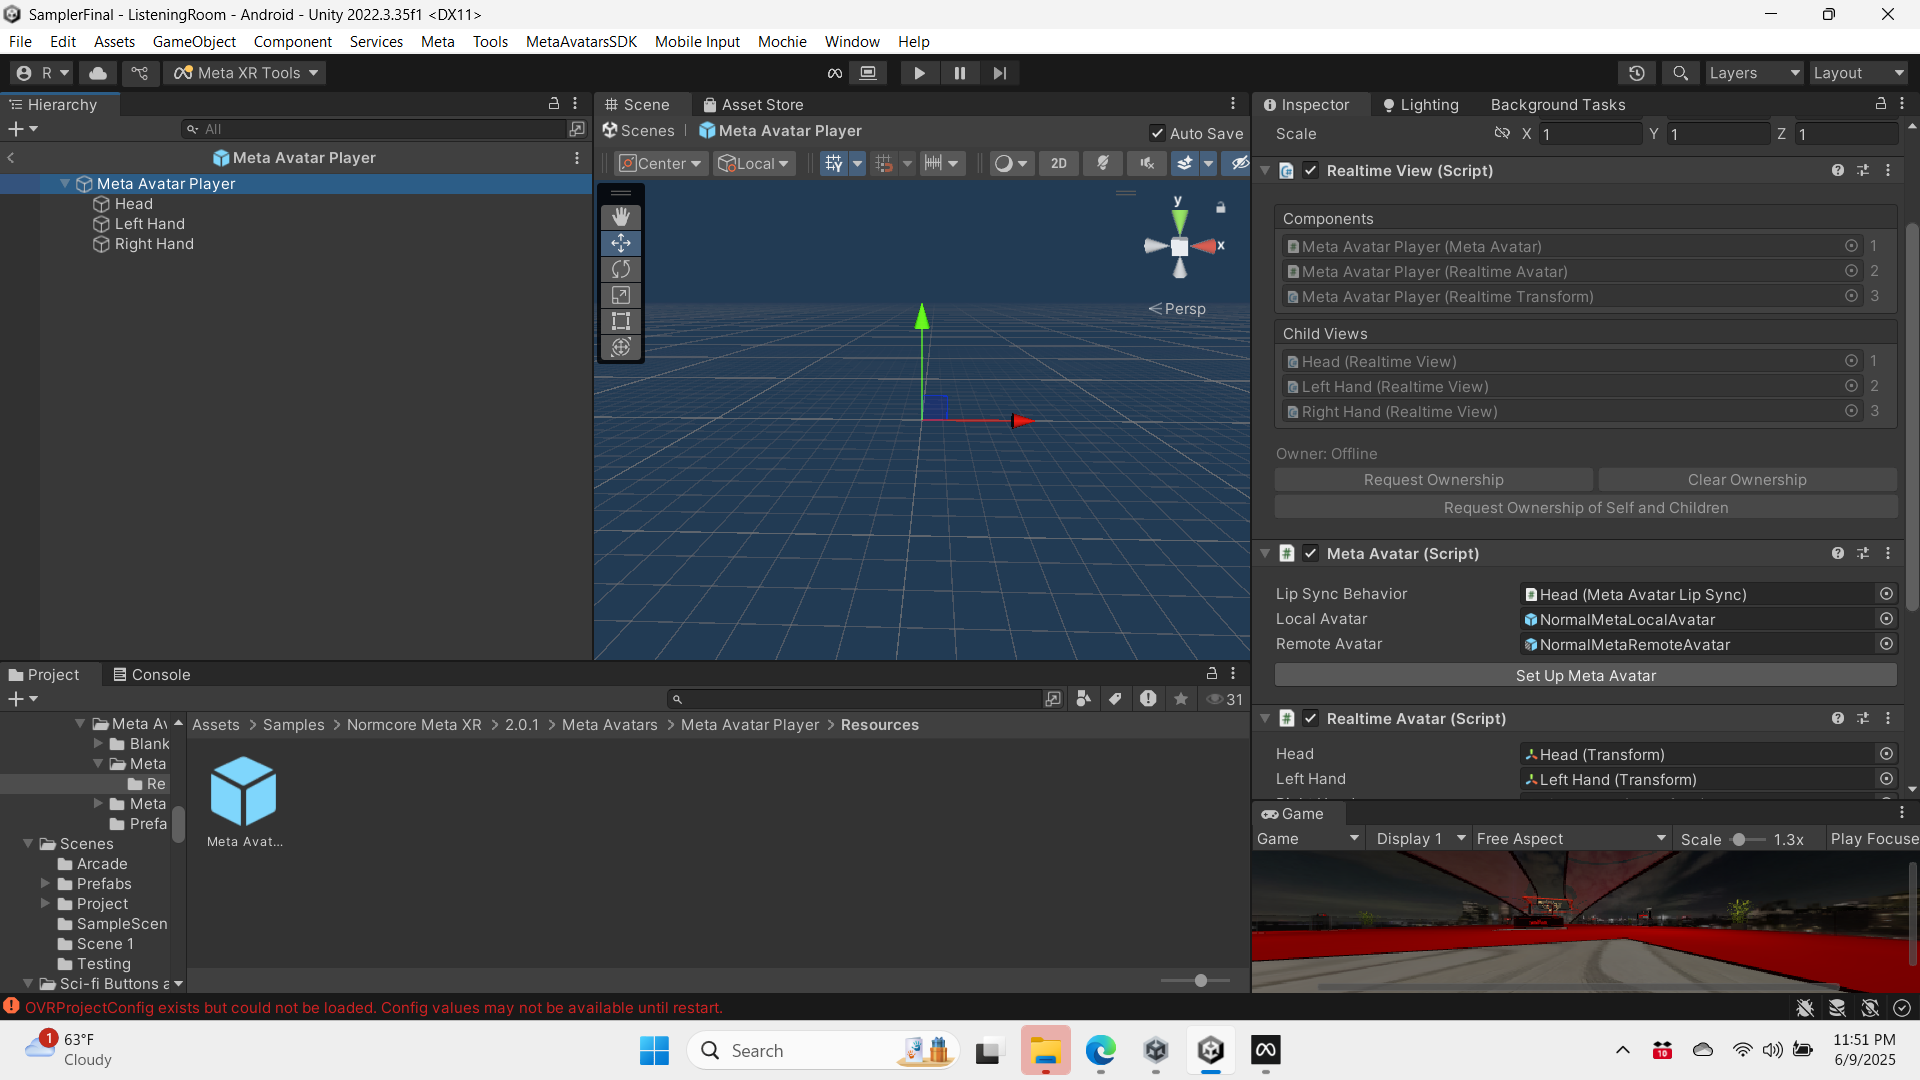The image size is (1920, 1080).
Task: Select the Transform tool
Action: coord(621,347)
